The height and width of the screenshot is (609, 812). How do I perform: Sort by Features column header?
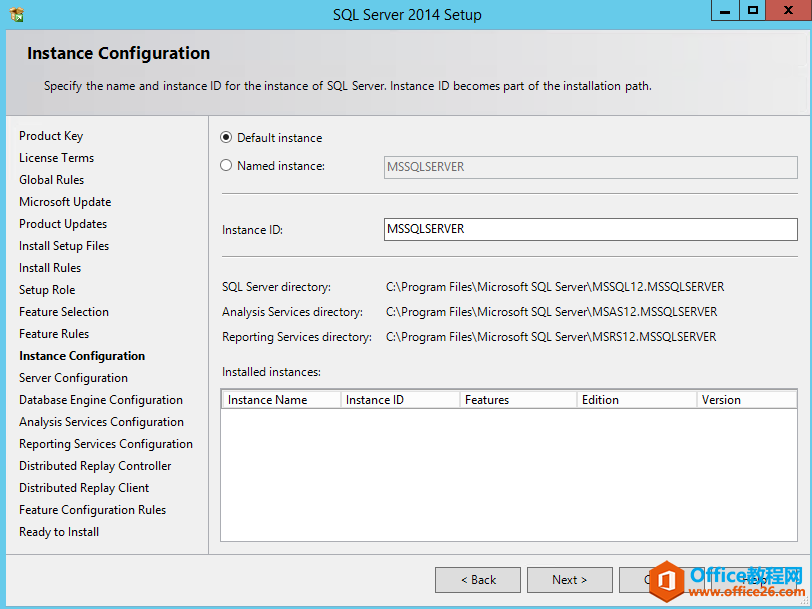click(x=518, y=400)
